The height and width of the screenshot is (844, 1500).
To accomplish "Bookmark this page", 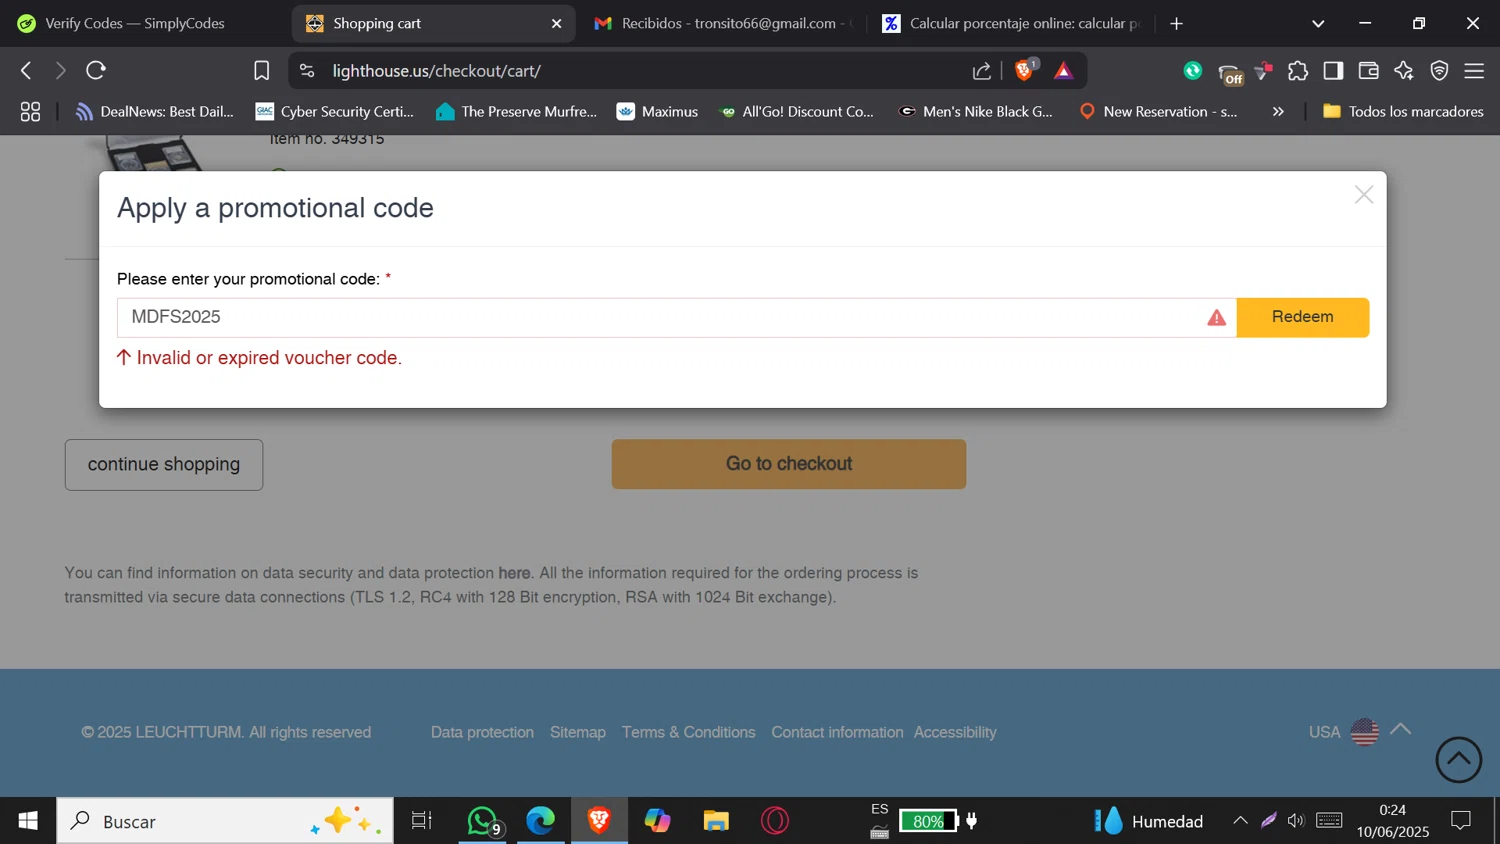I will coord(261,70).
